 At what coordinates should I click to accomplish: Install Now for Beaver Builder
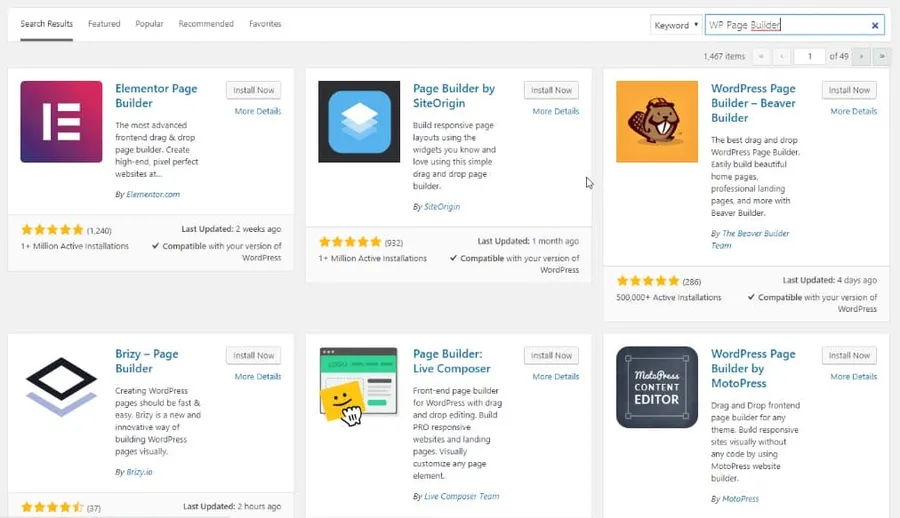[x=849, y=90]
